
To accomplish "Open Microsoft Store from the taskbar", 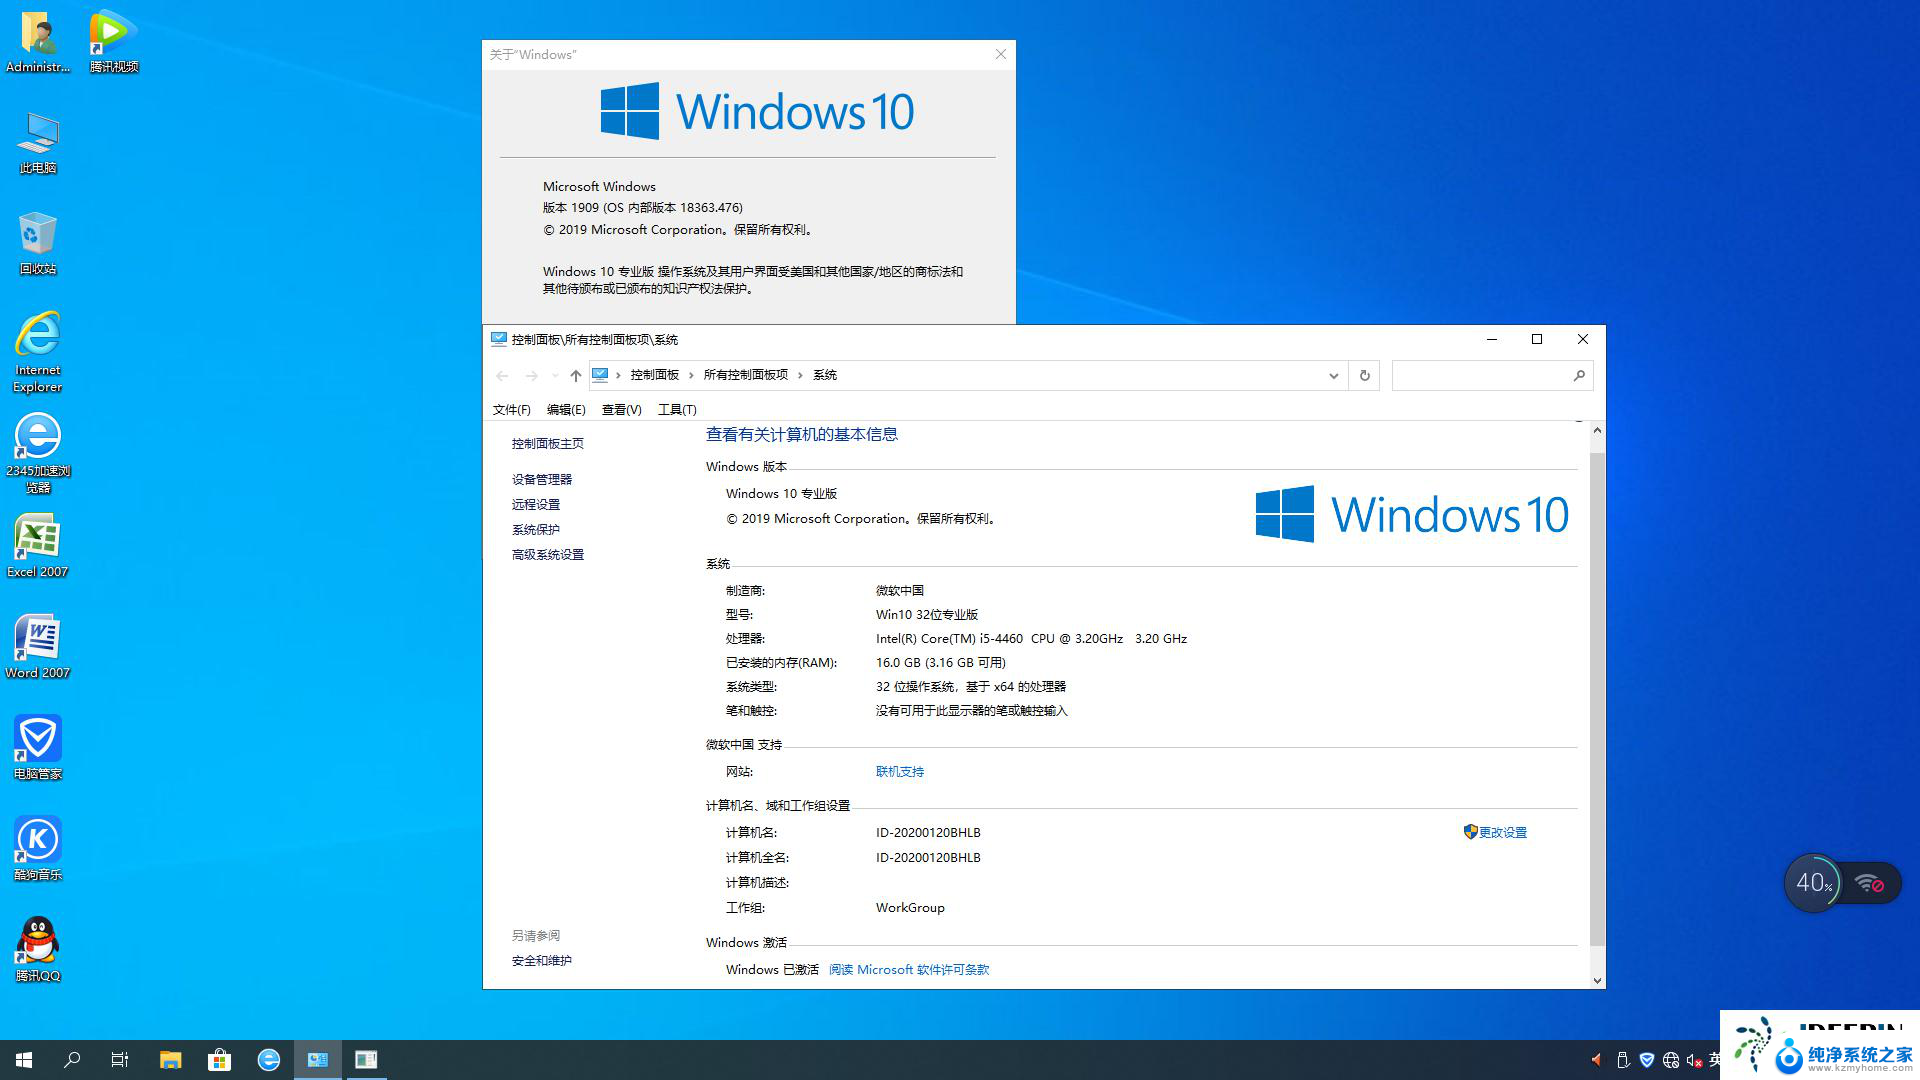I will (x=220, y=1060).
